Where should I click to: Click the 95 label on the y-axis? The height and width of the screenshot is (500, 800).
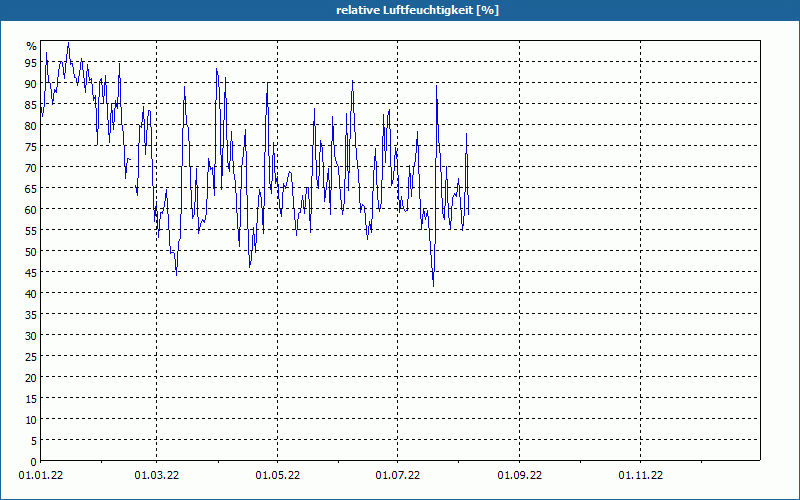click(x=30, y=62)
